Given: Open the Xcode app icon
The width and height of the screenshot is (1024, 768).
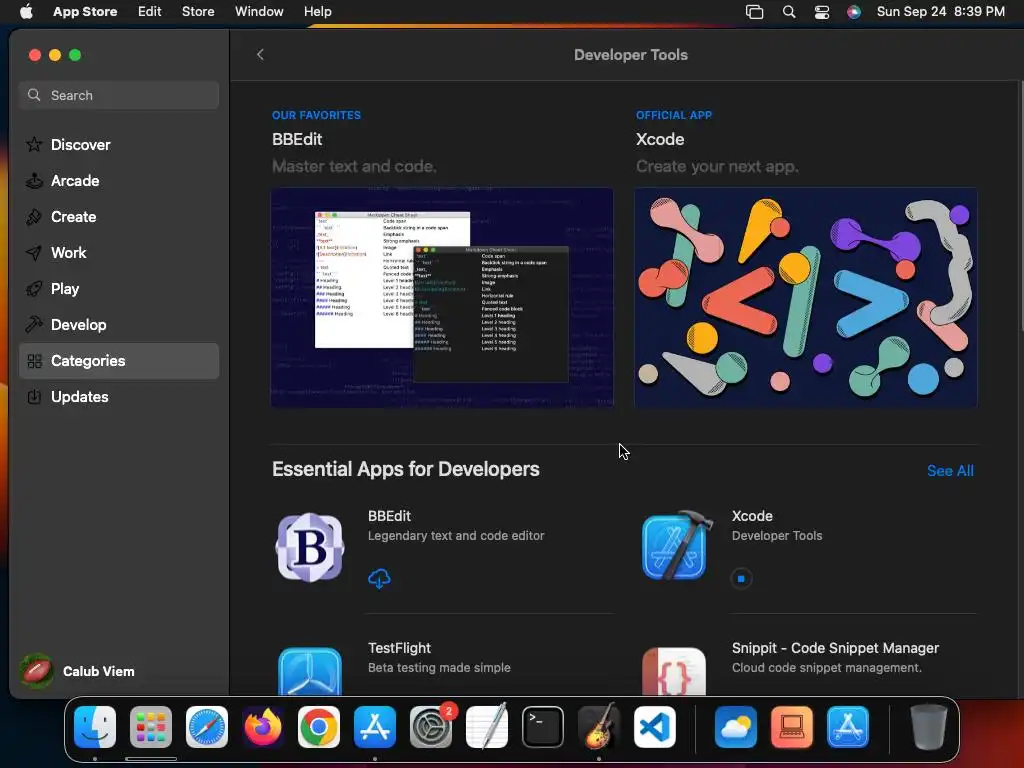Looking at the screenshot, I should (676, 546).
